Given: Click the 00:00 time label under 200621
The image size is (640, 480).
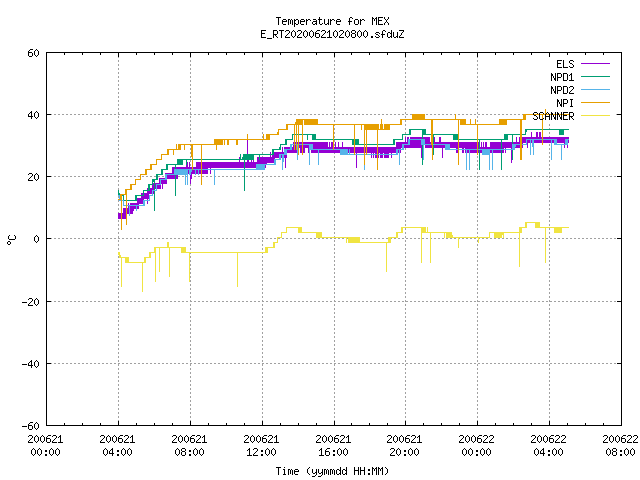Looking at the screenshot, I should click(45, 452).
